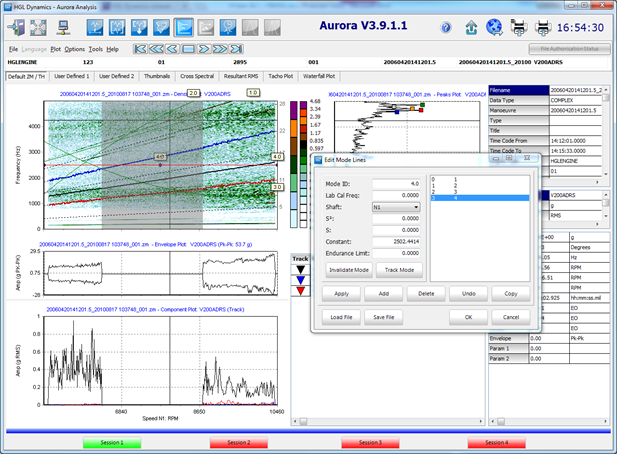
Task: Click the globe network icon
Action: click(x=495, y=28)
